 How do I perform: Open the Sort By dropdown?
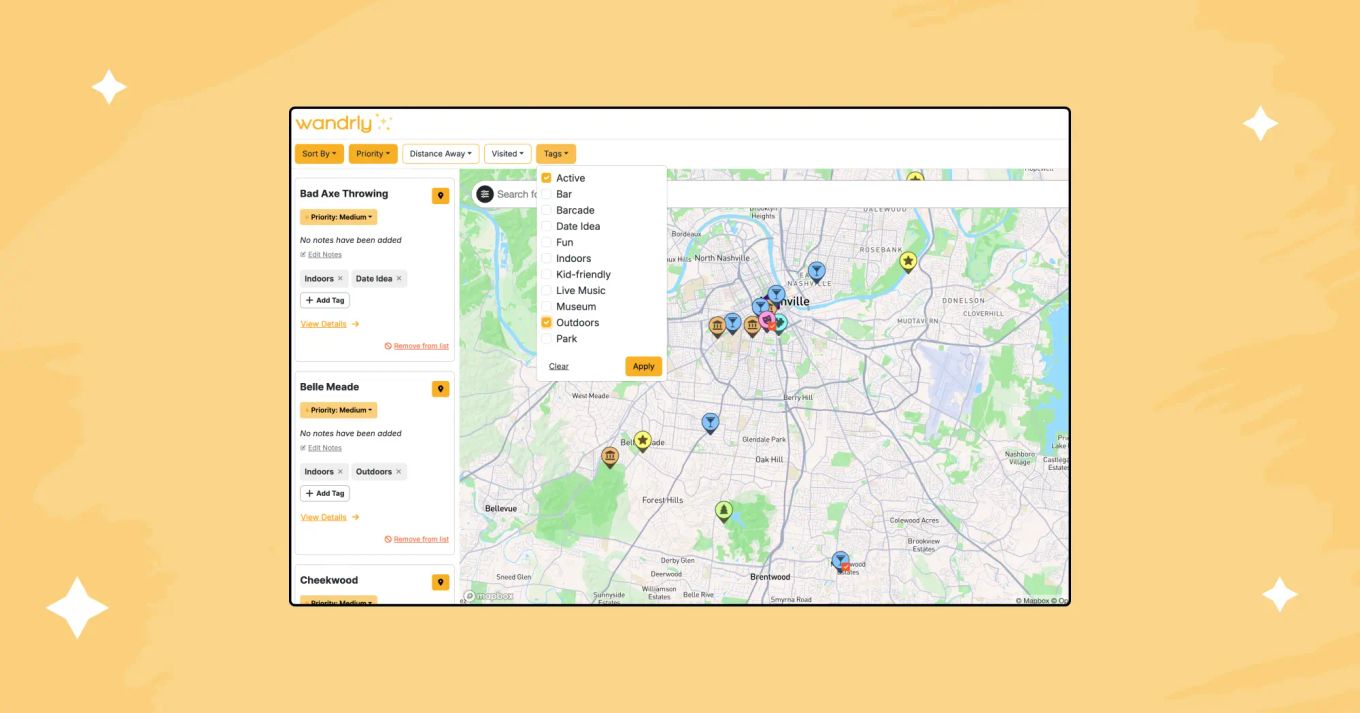[319, 154]
